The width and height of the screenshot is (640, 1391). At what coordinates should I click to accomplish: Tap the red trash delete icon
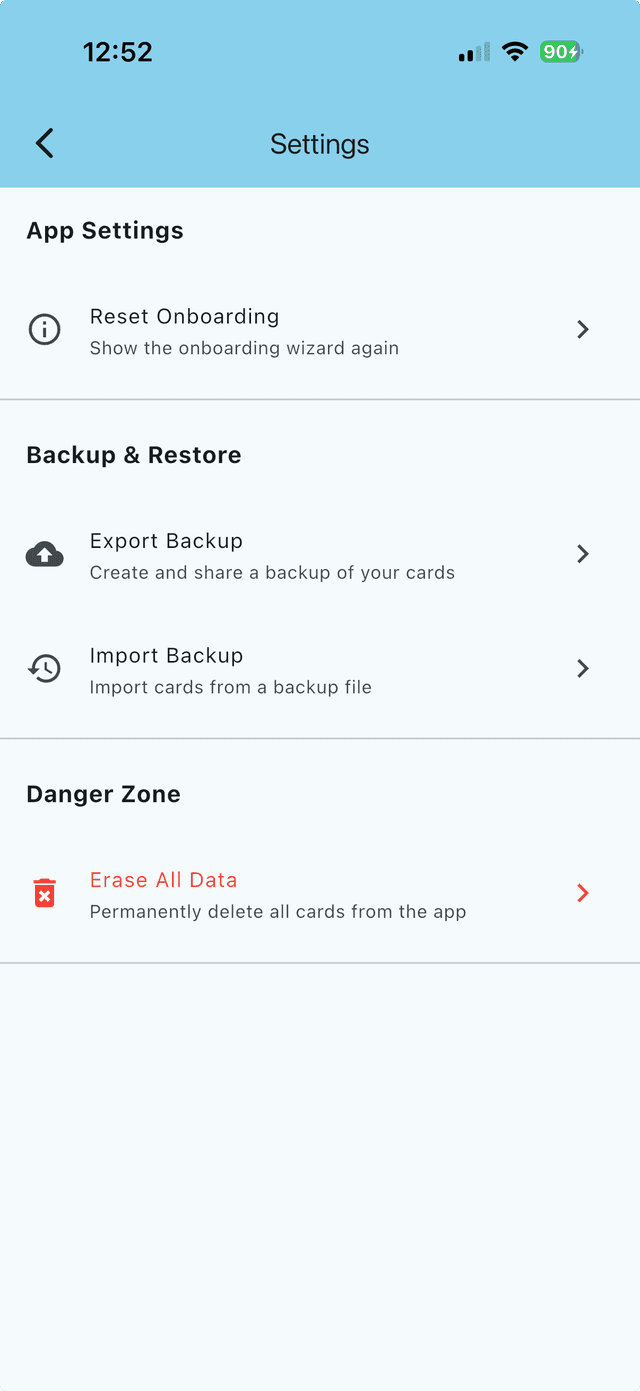(44, 893)
